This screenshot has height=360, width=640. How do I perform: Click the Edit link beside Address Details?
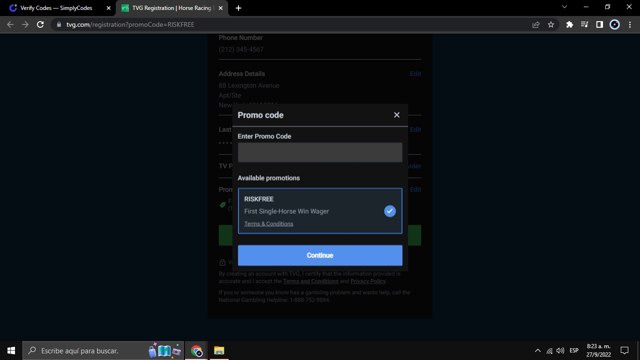click(x=415, y=74)
